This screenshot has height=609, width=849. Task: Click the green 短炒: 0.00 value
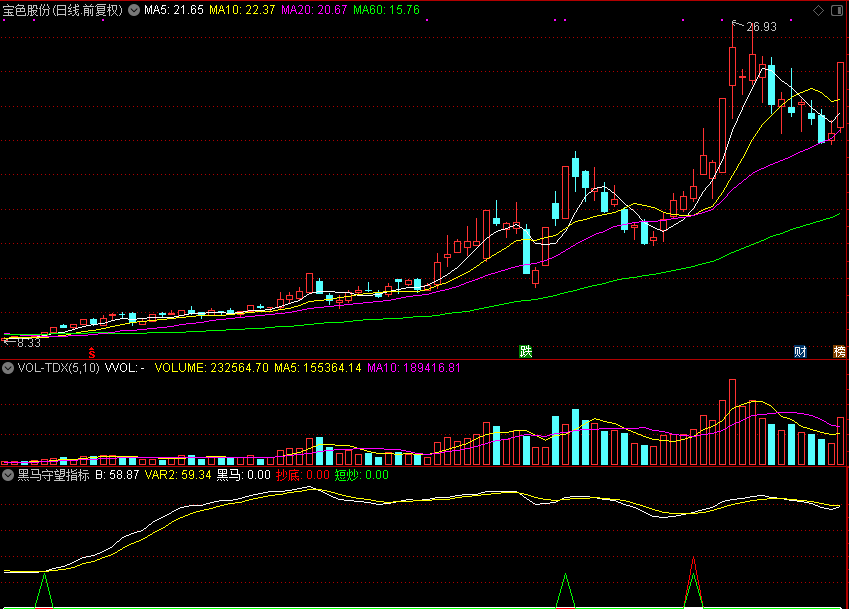point(362,475)
